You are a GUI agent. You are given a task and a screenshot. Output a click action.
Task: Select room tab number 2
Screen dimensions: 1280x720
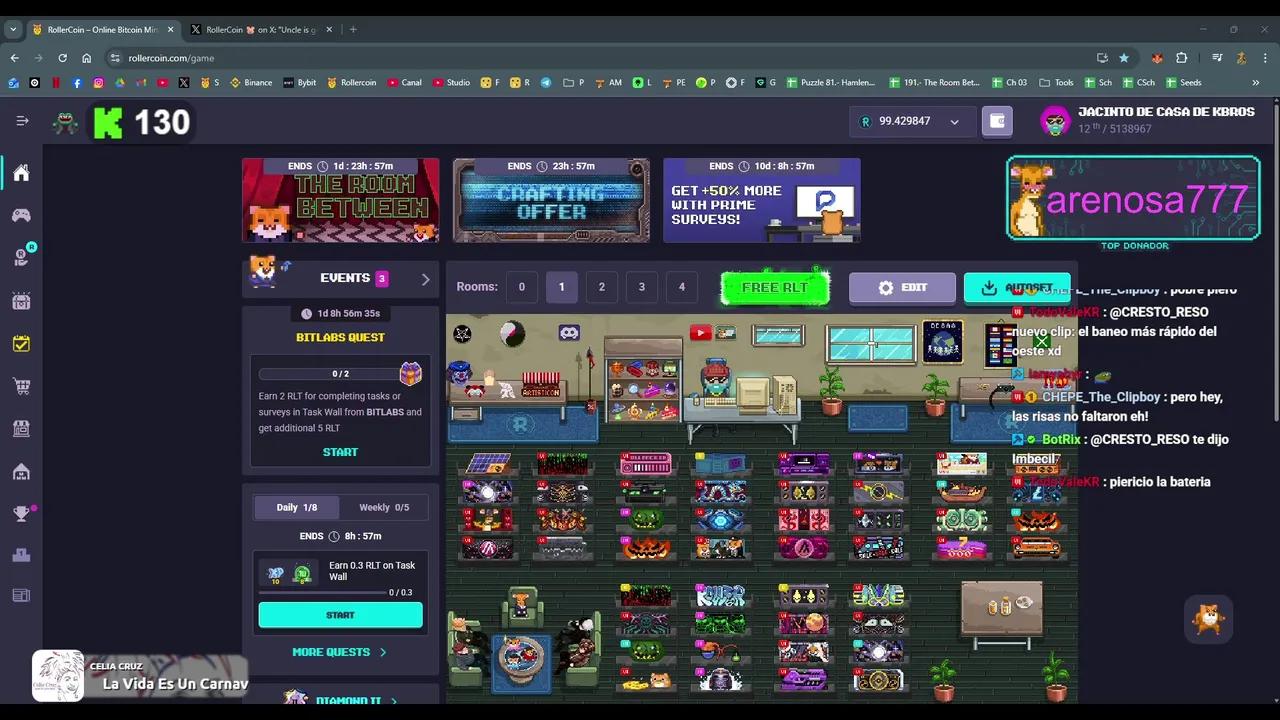click(x=601, y=287)
